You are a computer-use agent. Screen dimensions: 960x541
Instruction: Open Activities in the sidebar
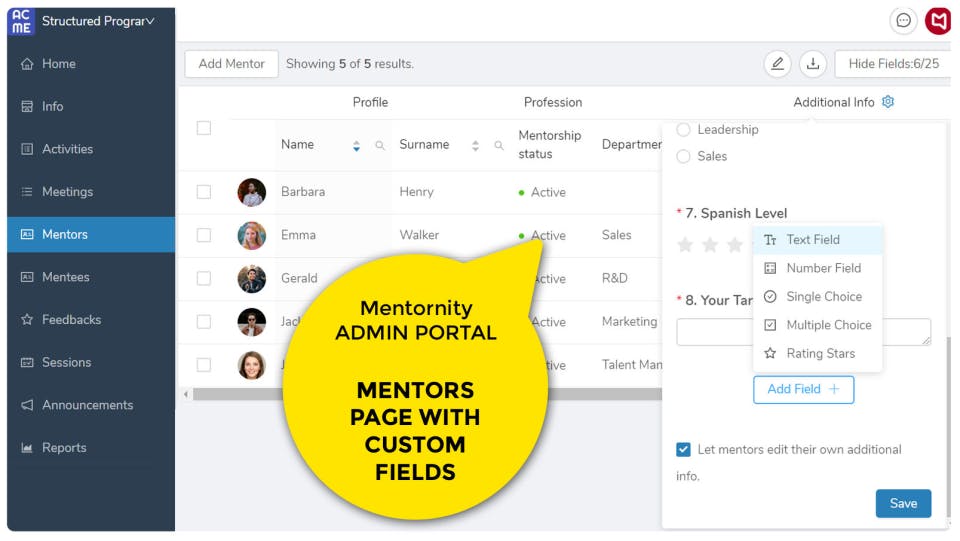91,149
